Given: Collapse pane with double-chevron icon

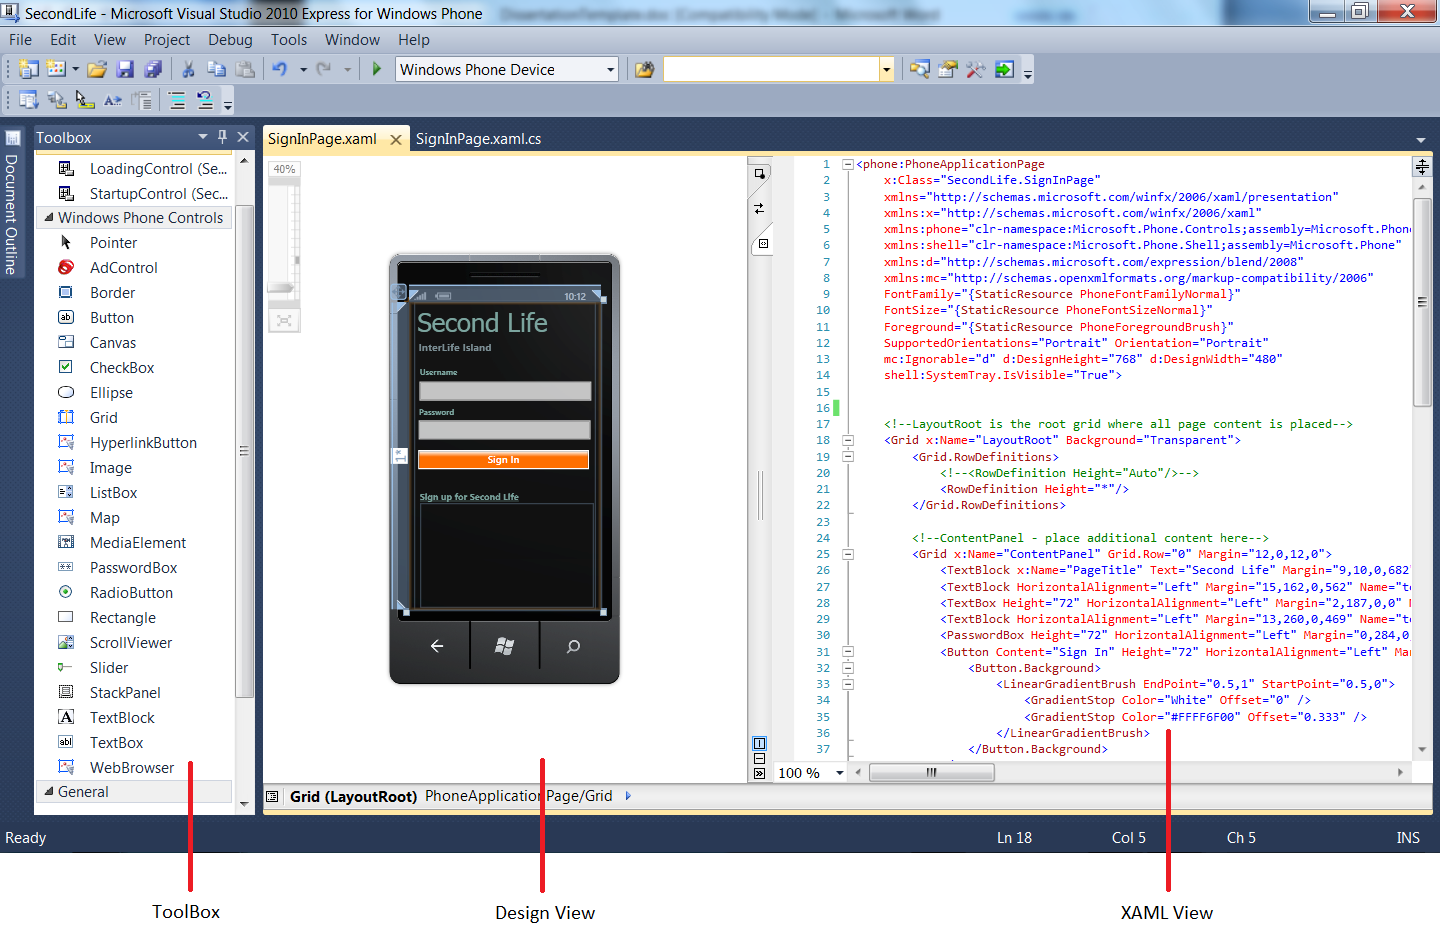Looking at the screenshot, I should (x=759, y=773).
